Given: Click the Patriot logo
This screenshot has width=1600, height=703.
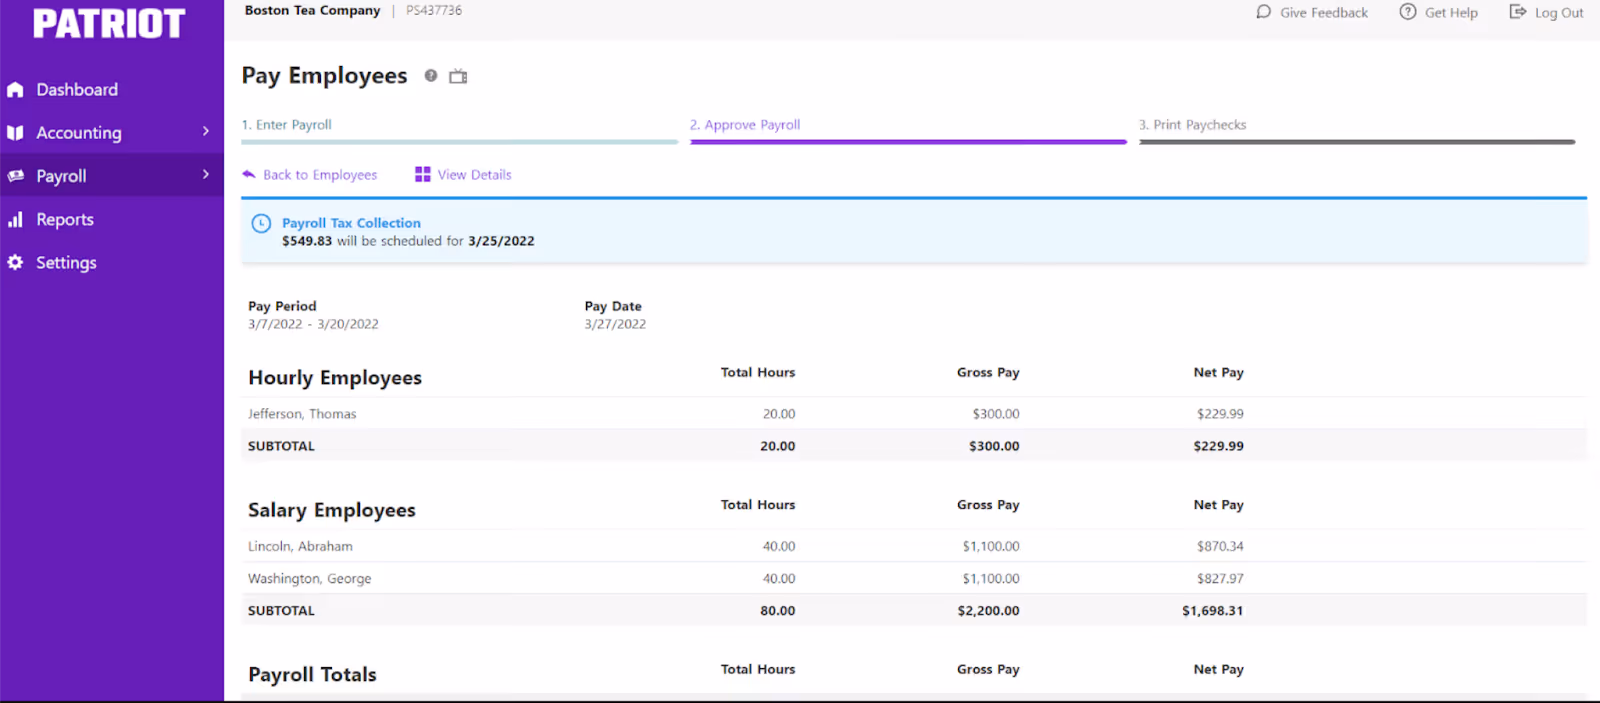Looking at the screenshot, I should click(x=109, y=23).
